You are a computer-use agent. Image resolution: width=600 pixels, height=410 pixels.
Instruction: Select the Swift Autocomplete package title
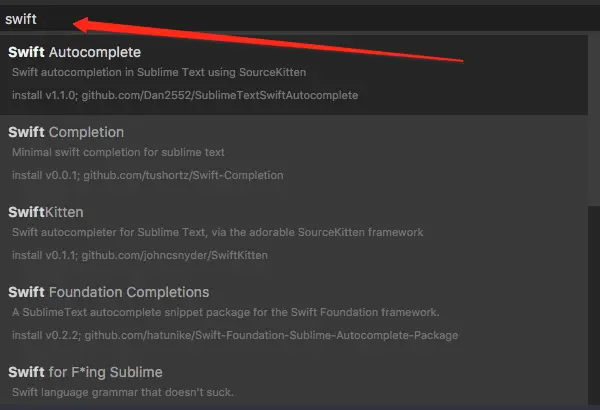click(74, 52)
